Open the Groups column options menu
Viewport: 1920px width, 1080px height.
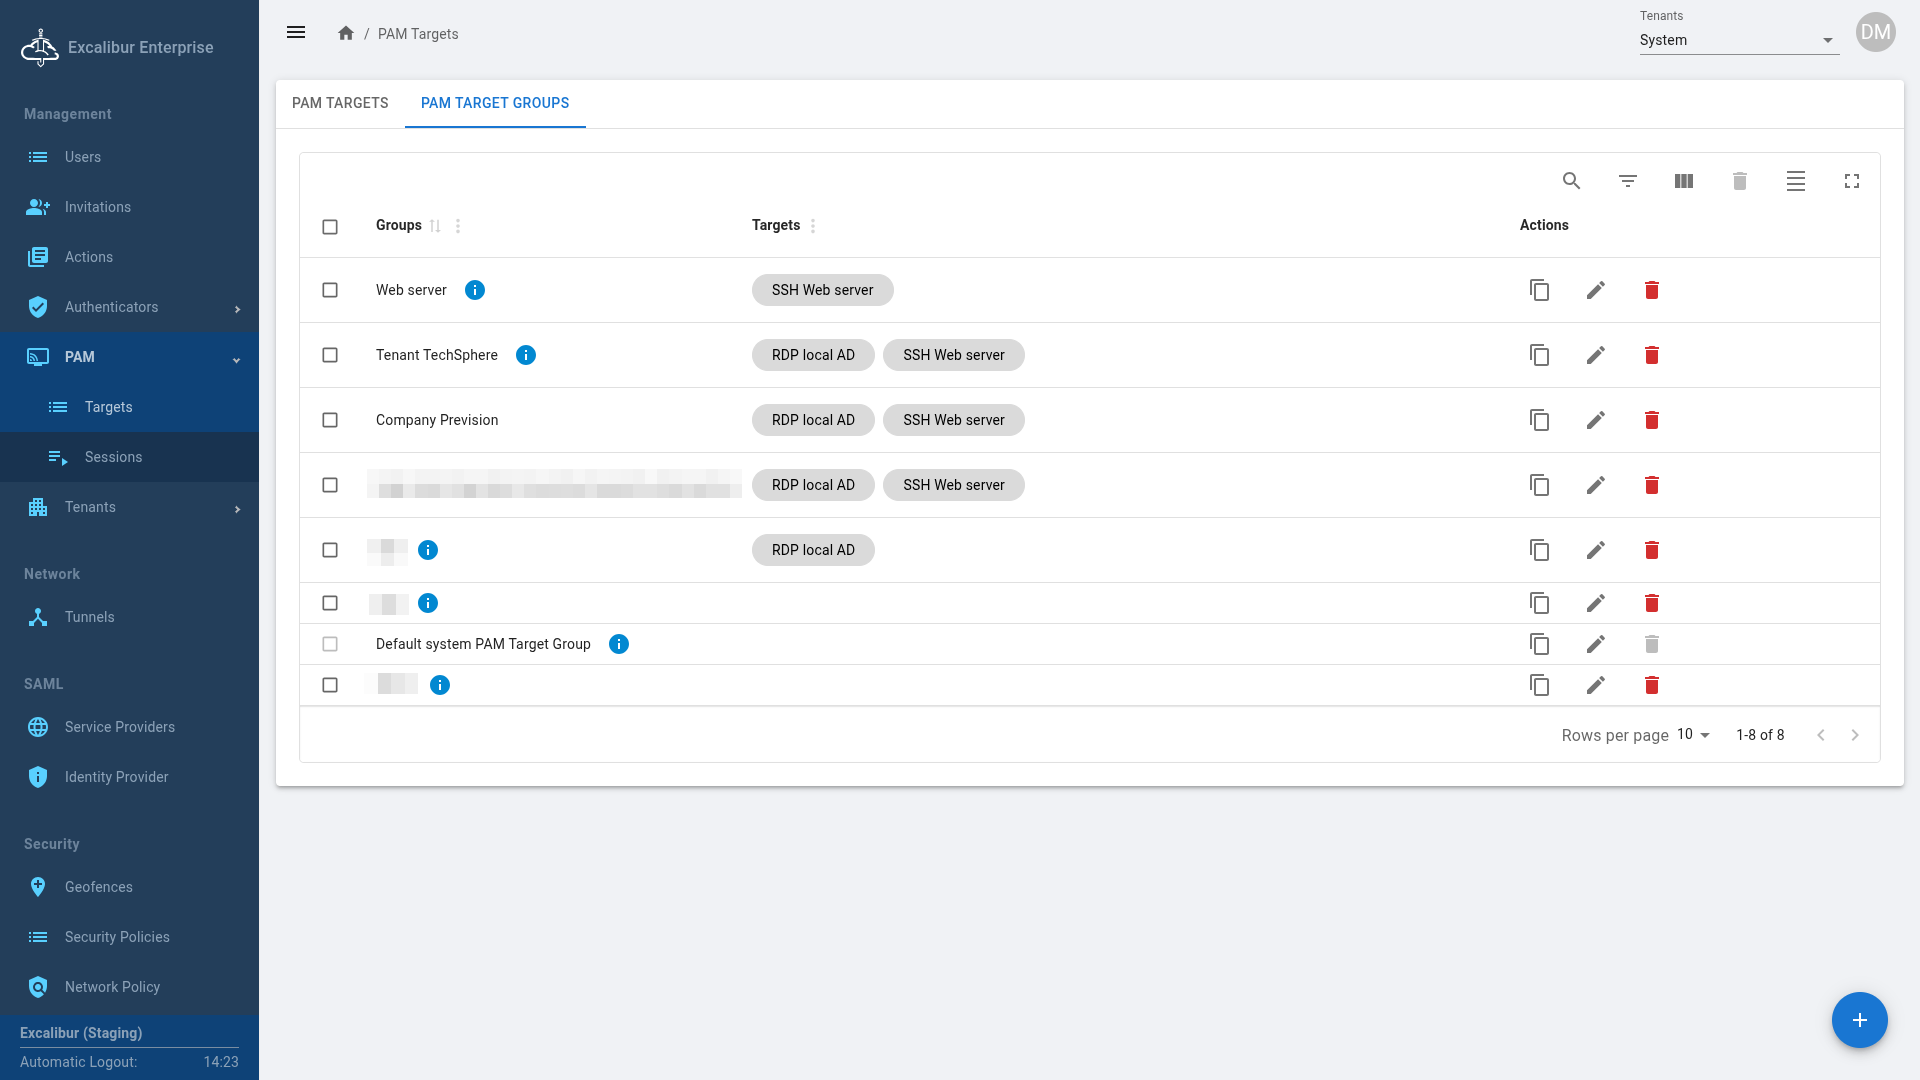coord(458,226)
